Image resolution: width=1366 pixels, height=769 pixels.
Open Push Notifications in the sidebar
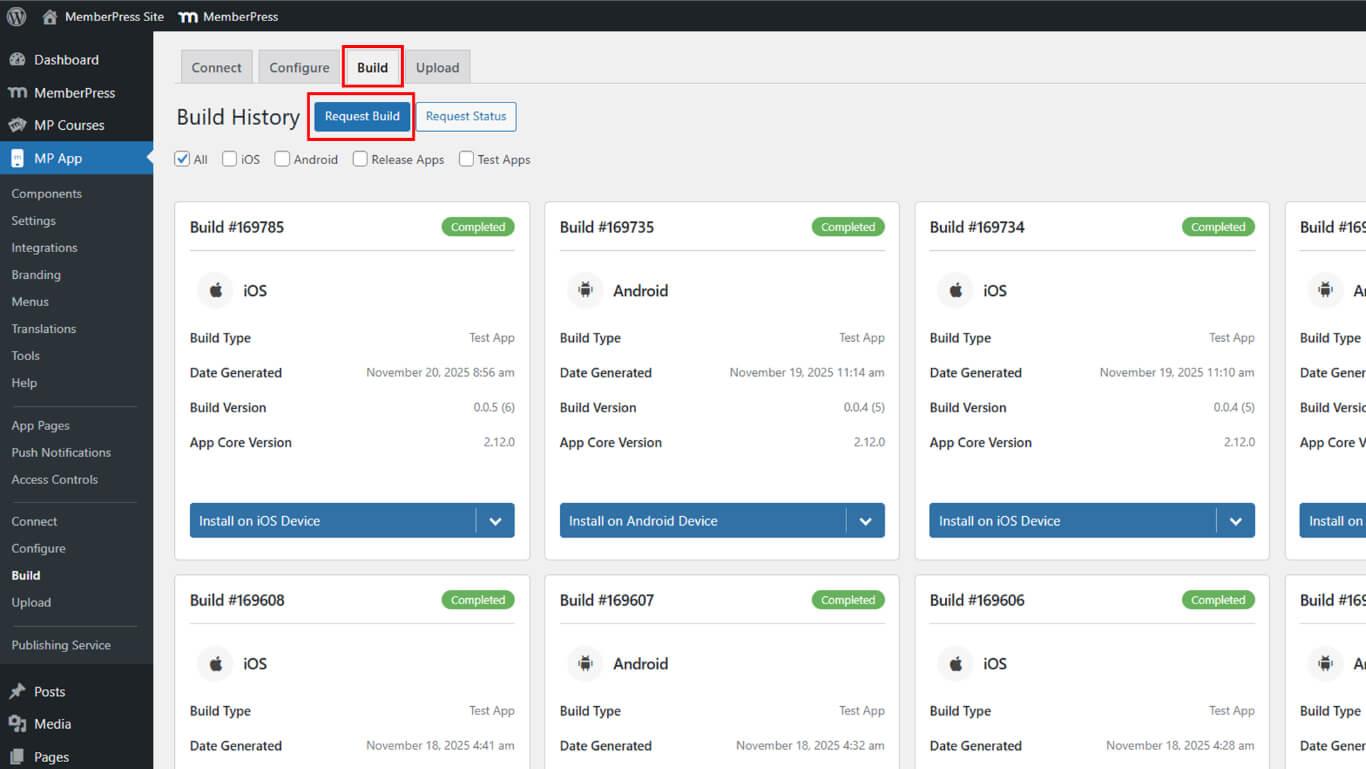click(x=61, y=453)
